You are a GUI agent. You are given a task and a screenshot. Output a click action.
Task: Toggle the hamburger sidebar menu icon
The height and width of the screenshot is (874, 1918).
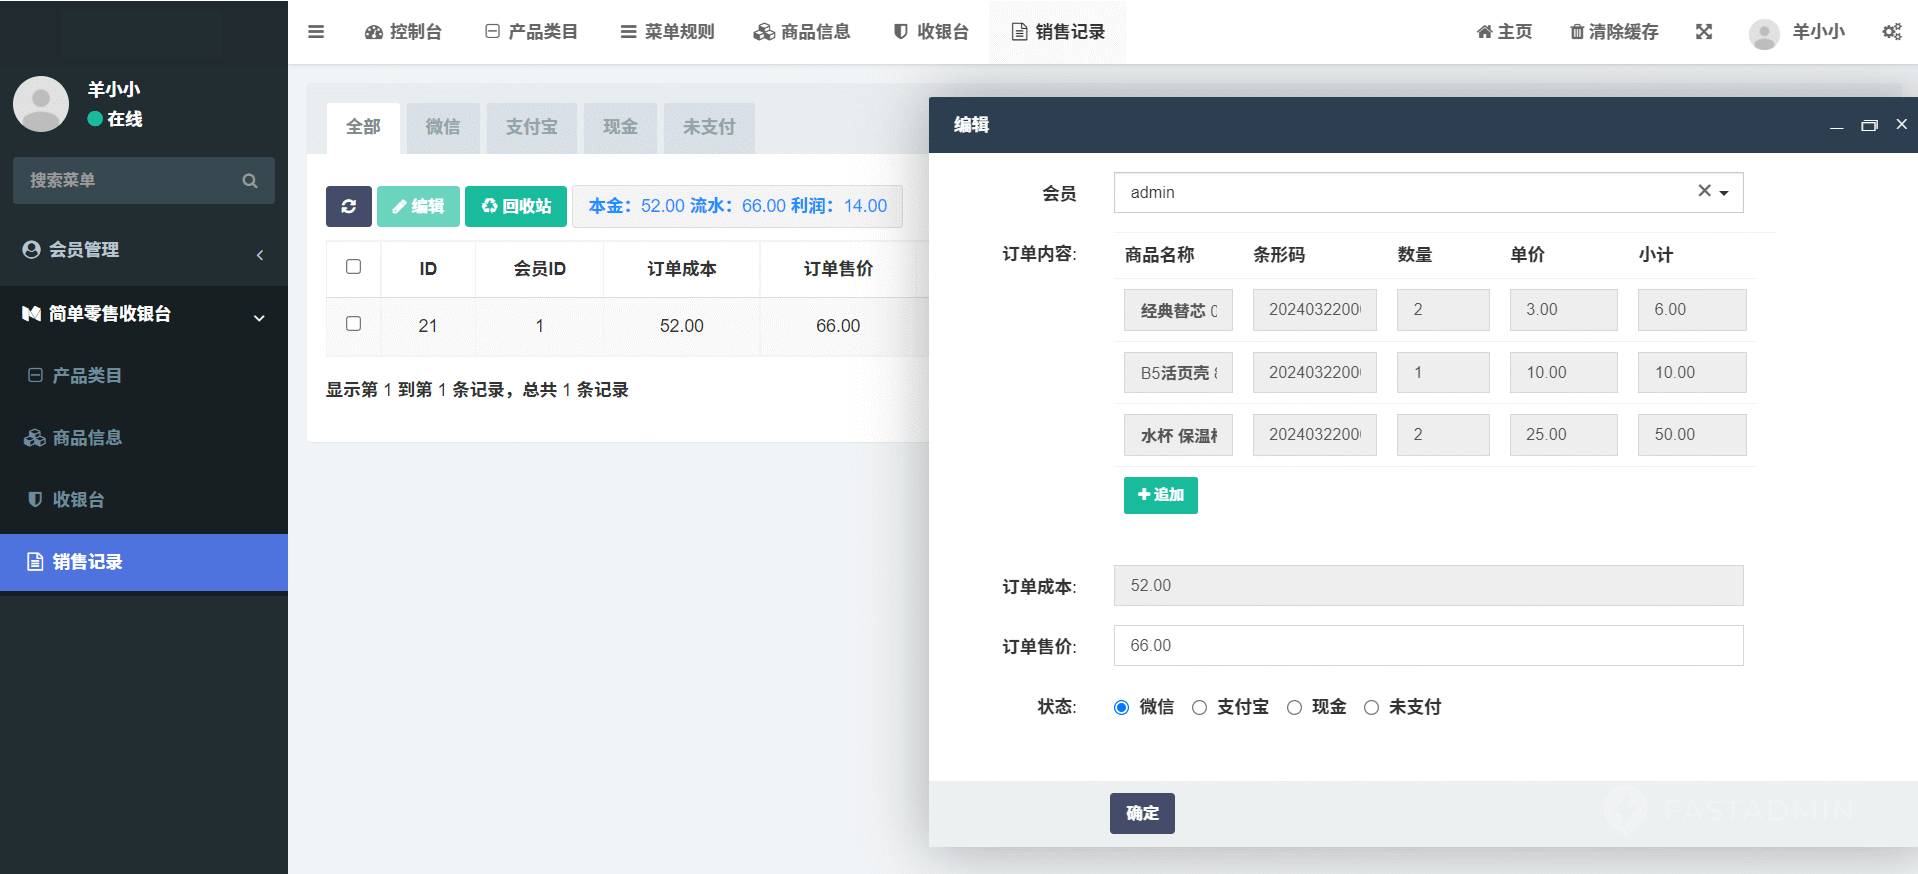pos(316,32)
